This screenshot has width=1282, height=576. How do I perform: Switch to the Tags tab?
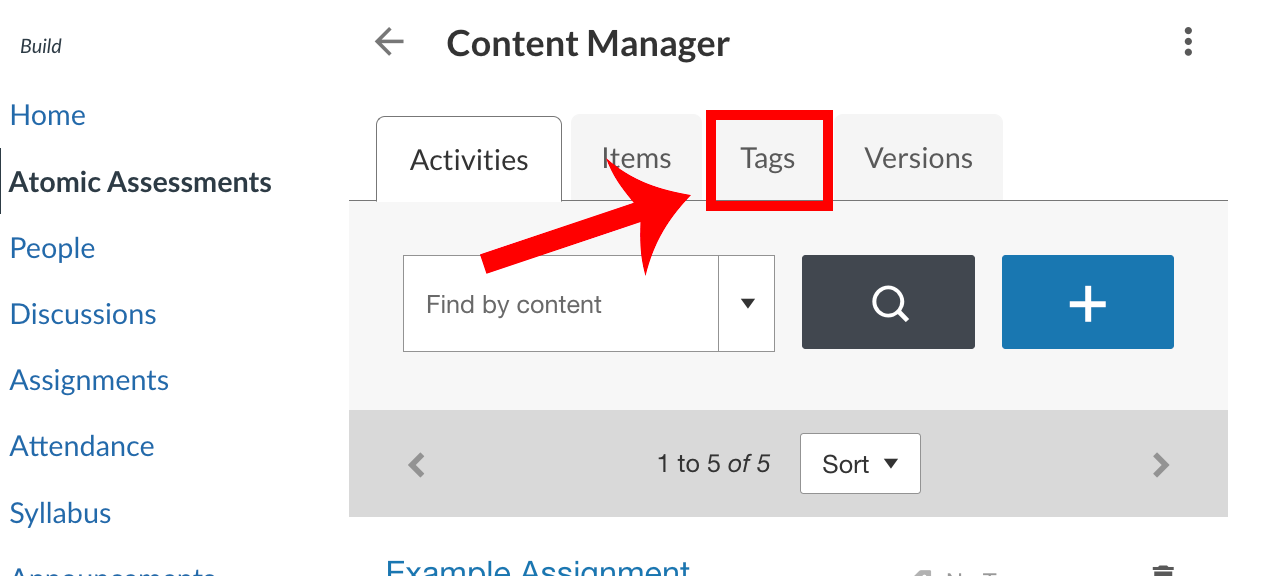click(768, 158)
